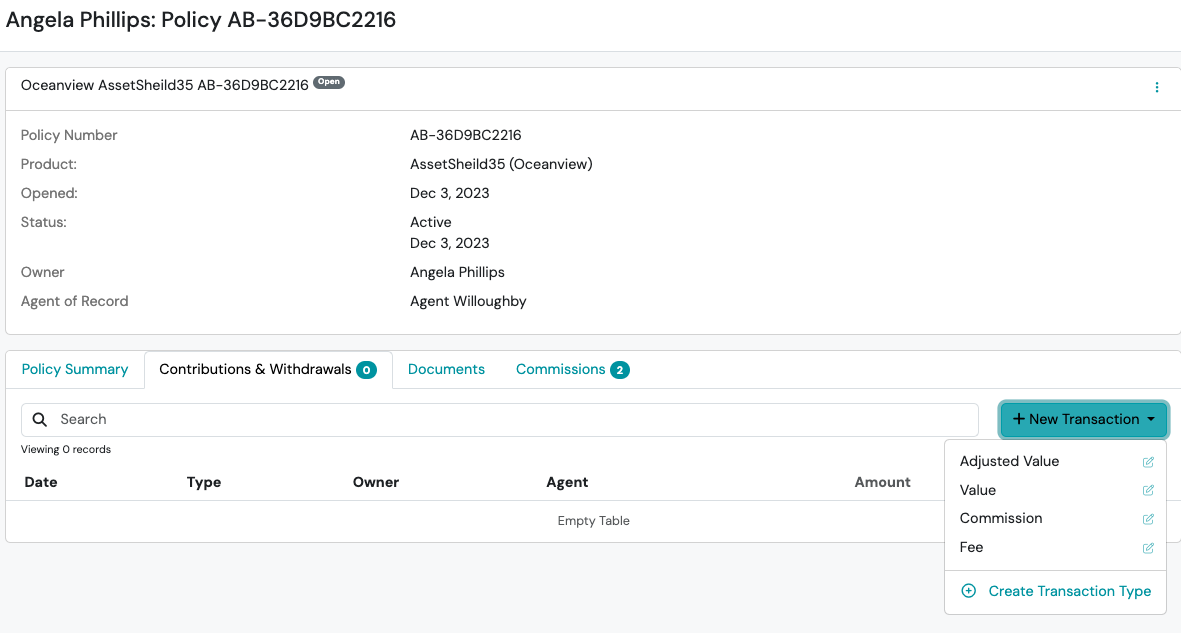Sort by the Amount column header

(x=882, y=482)
